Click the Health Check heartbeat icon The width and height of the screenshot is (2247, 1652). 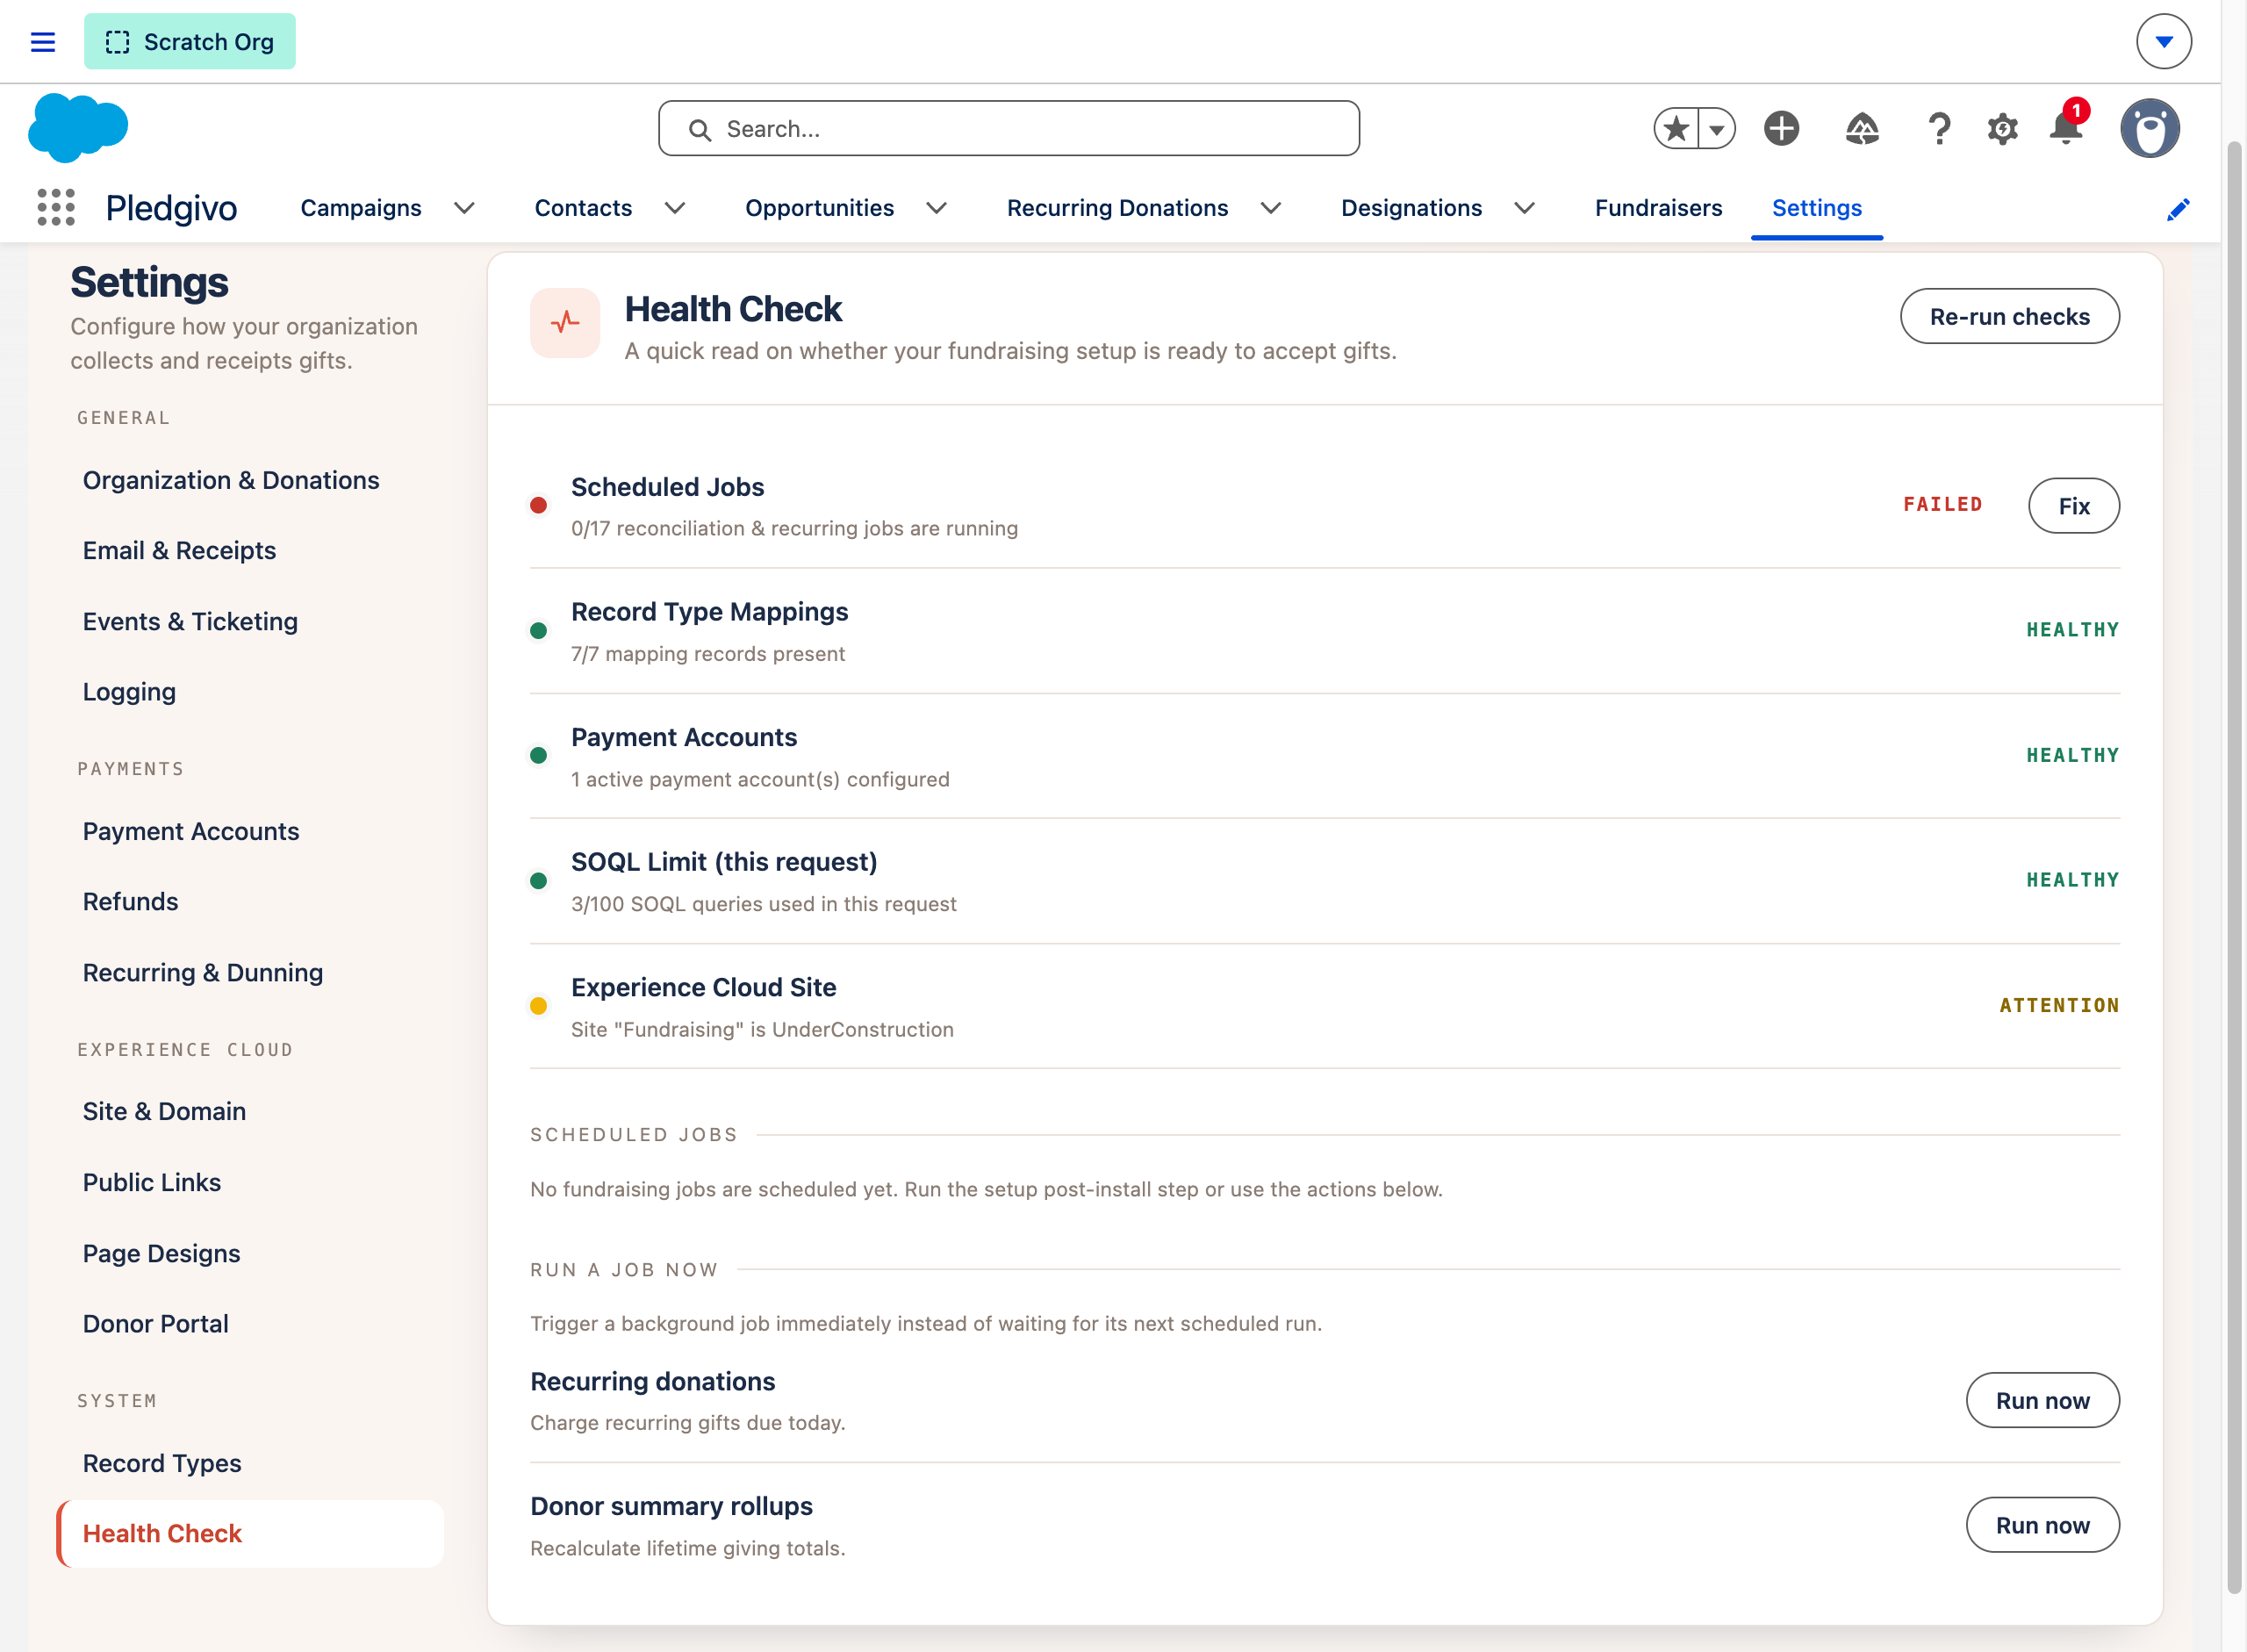coord(565,322)
